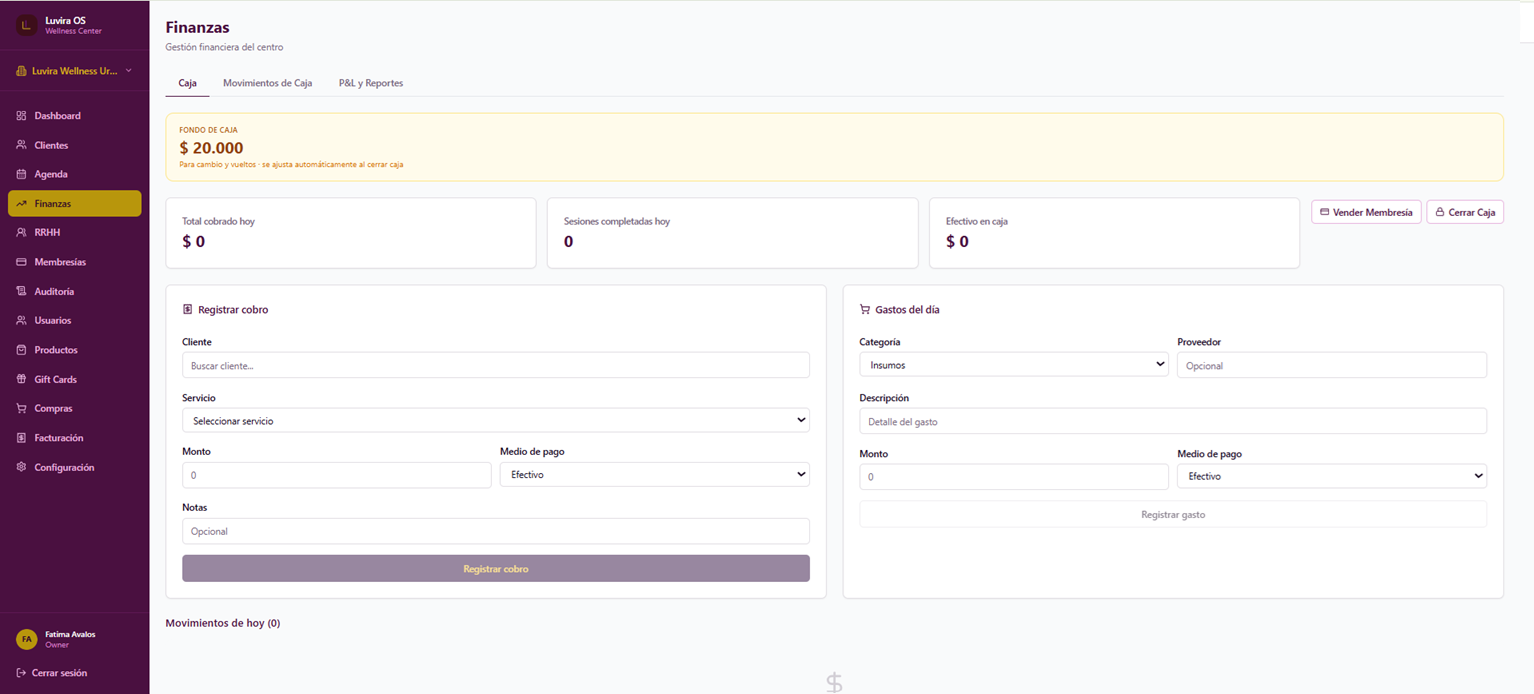This screenshot has height=694, width=1534.
Task: Click the Finanzas trend chart icon
Action: pyautogui.click(x=21, y=203)
